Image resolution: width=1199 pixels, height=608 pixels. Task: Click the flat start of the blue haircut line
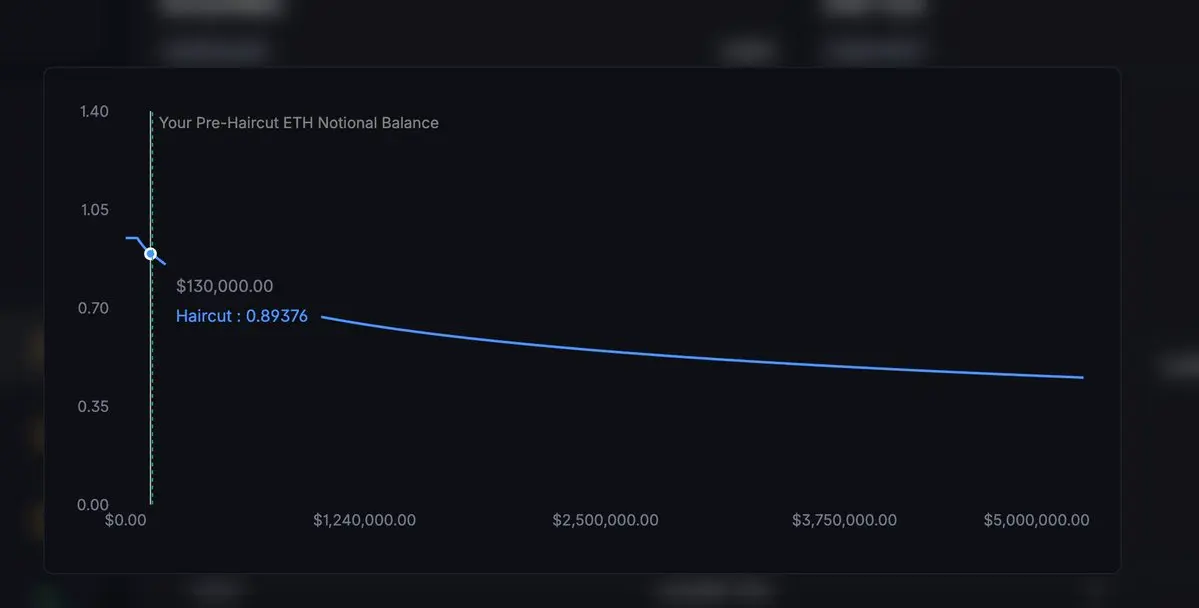[132, 238]
